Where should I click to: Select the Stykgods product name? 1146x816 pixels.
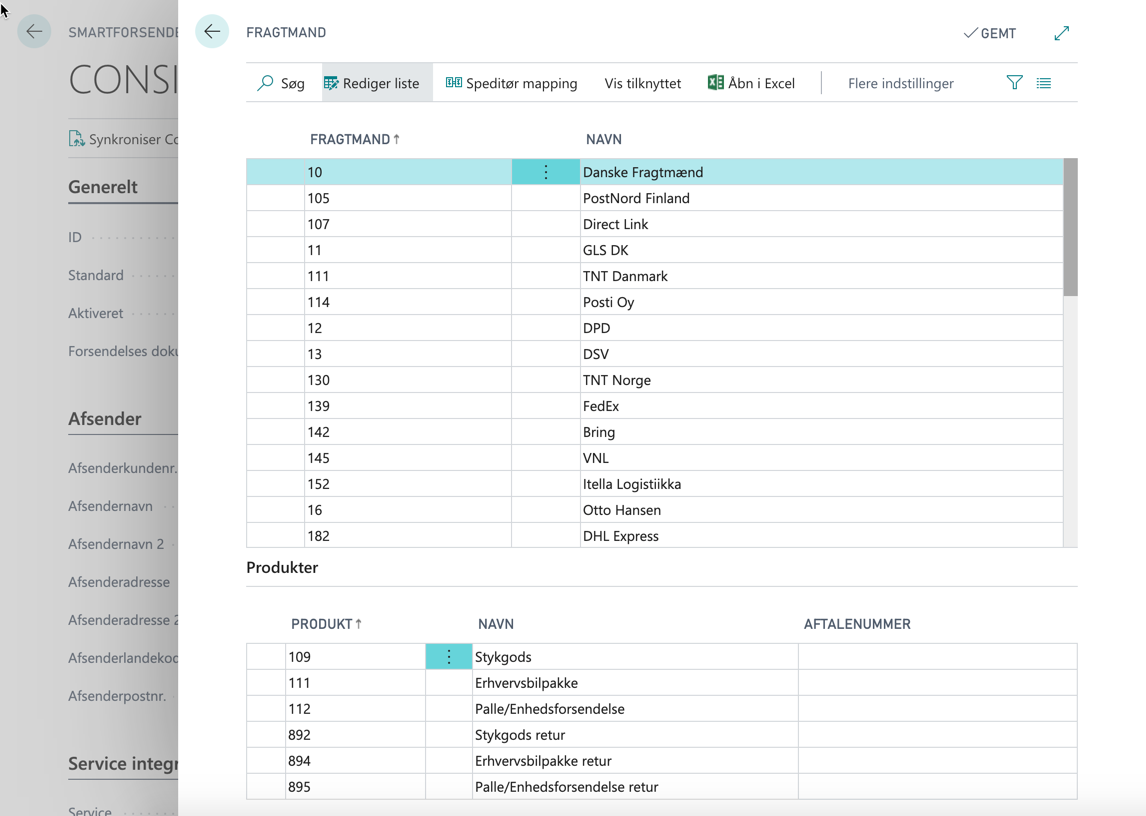coord(635,657)
